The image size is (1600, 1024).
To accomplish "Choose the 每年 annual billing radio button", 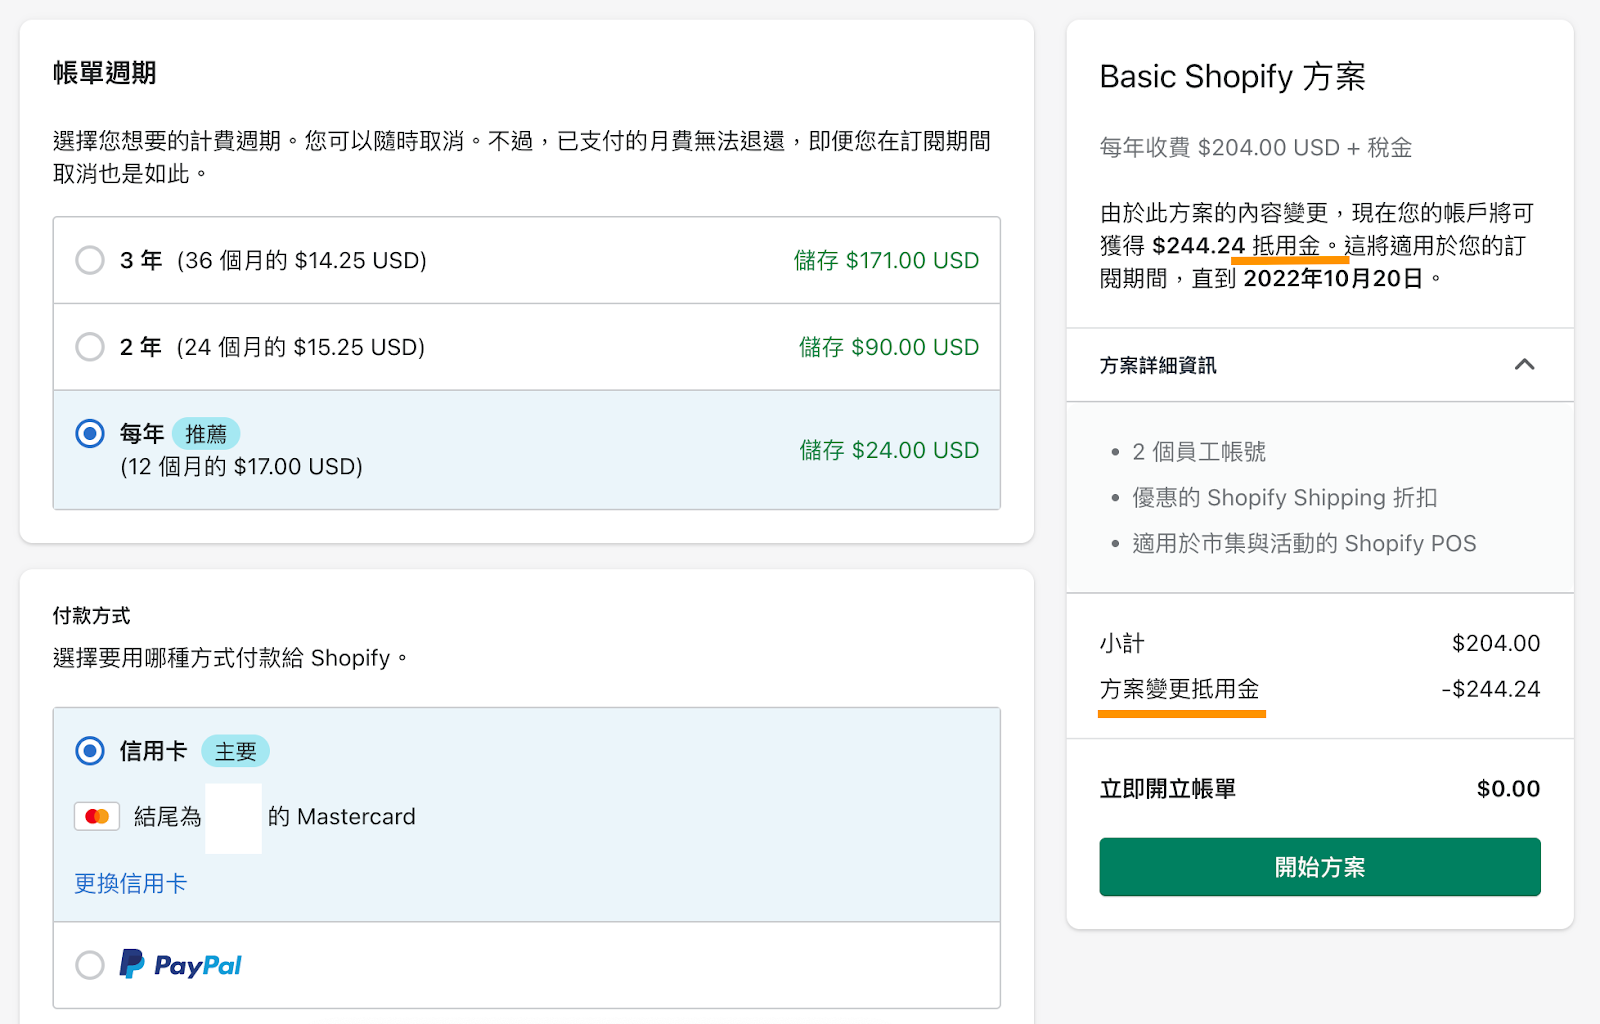I will (x=90, y=433).
